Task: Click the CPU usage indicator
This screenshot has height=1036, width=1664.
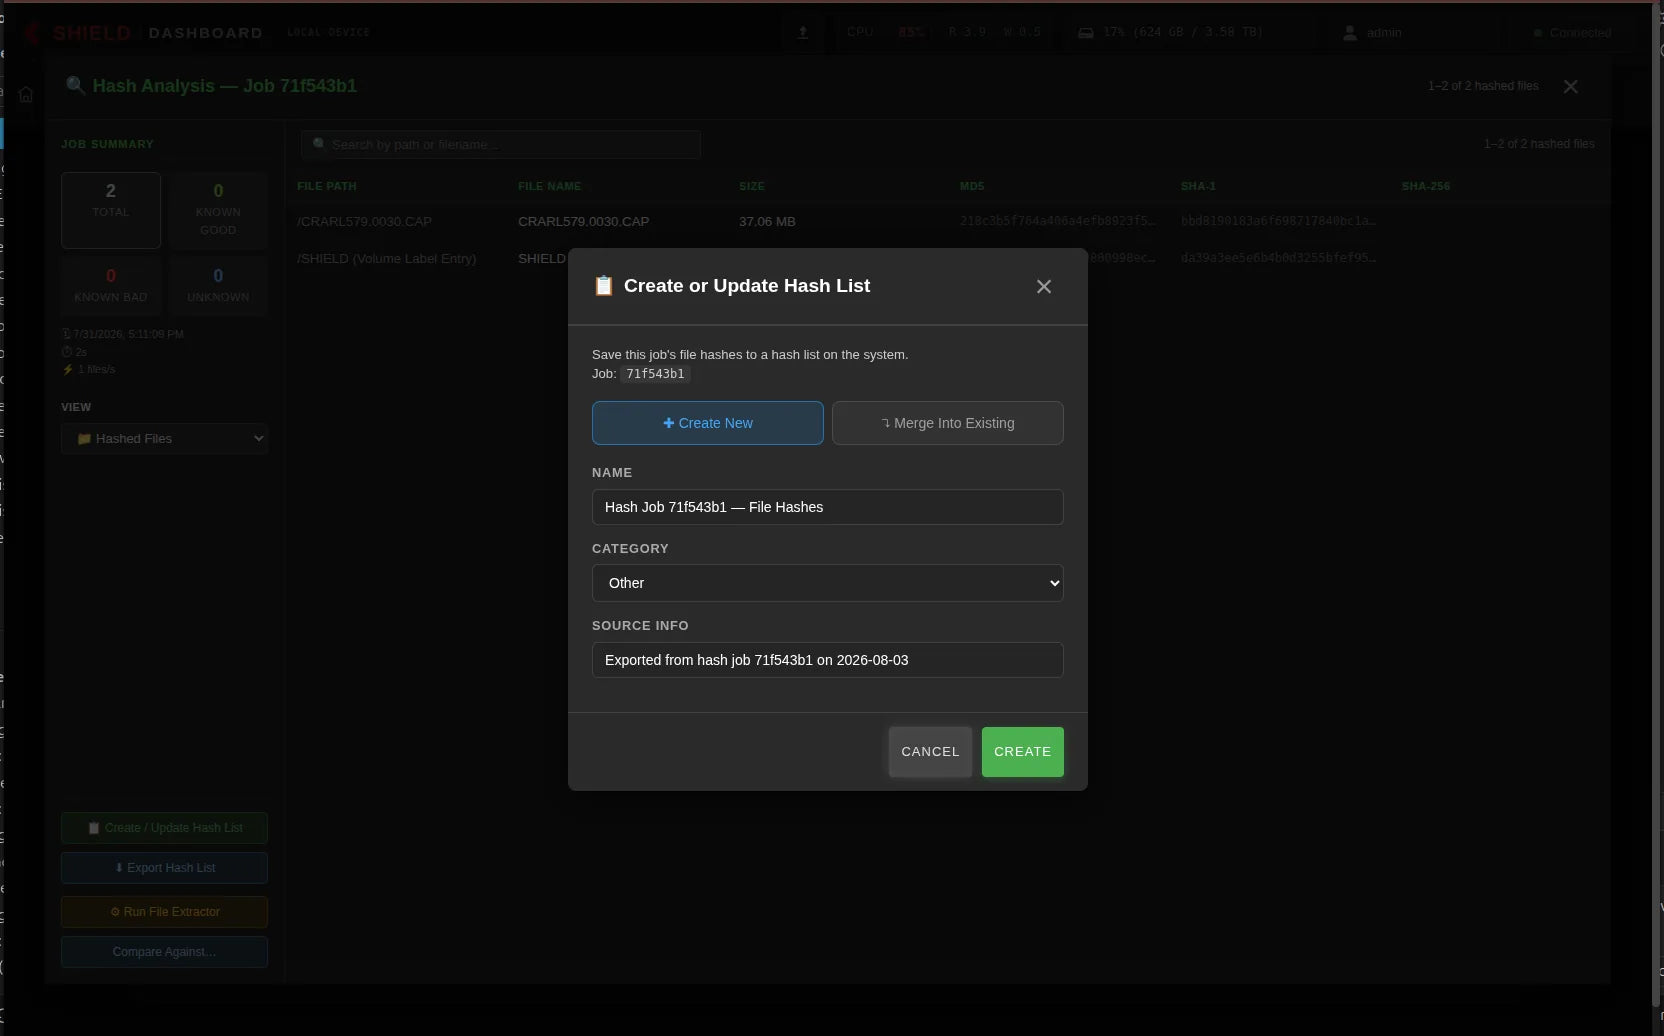Action: click(885, 32)
